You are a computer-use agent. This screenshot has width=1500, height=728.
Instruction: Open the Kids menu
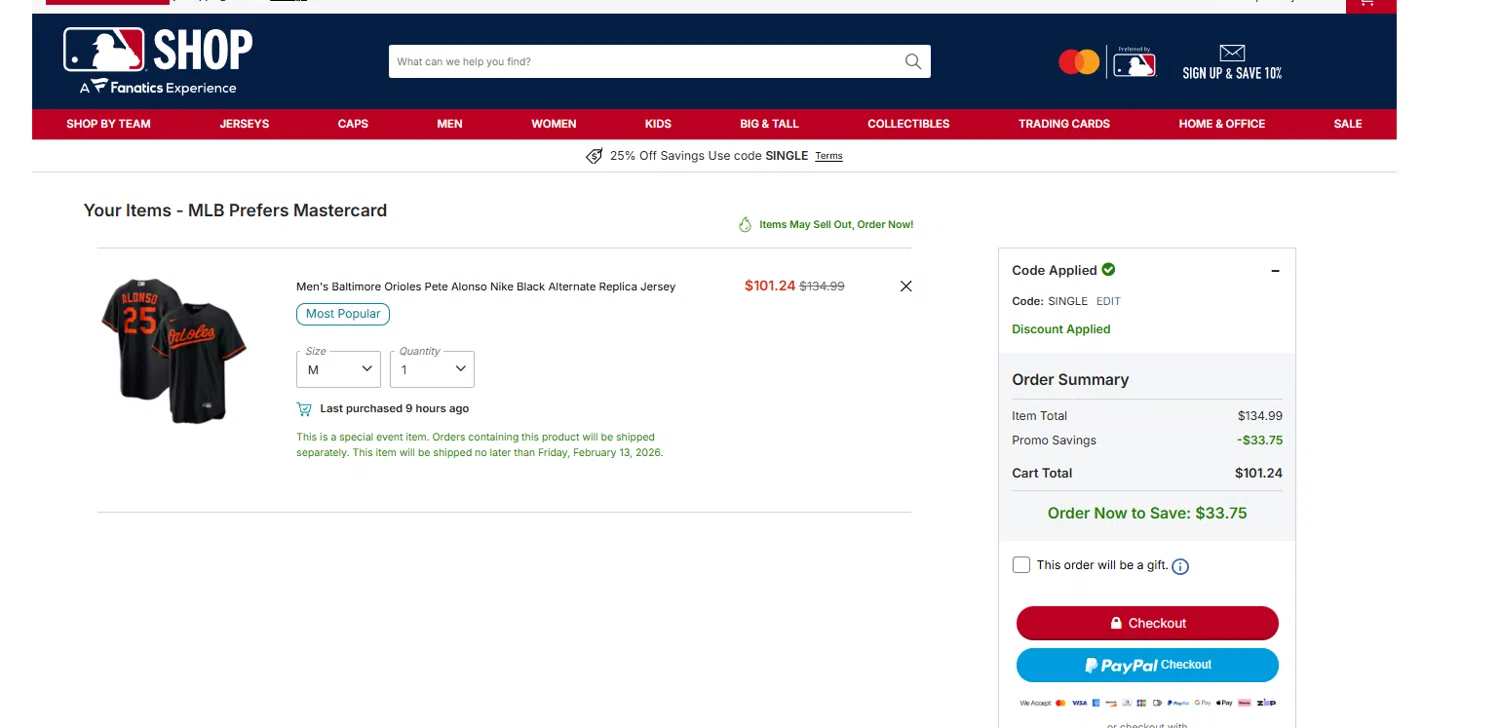(x=658, y=124)
